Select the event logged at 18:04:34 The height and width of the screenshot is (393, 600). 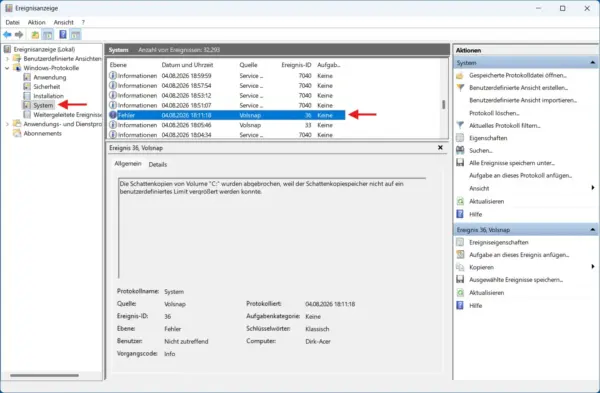(x=227, y=135)
